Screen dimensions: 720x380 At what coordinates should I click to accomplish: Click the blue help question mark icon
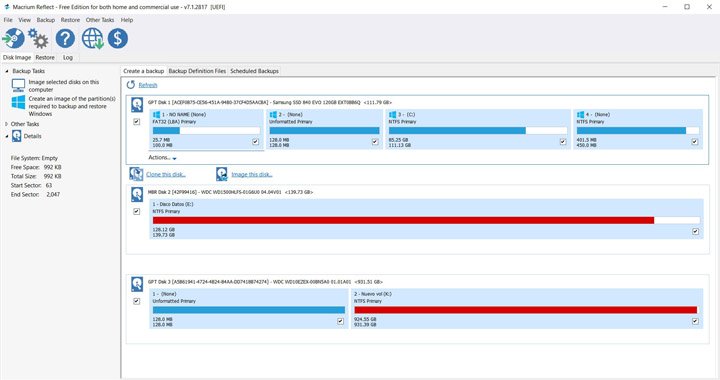click(65, 39)
